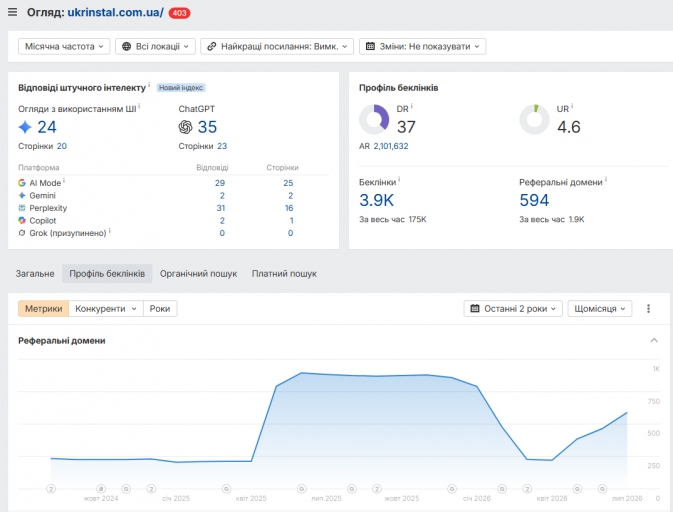This screenshot has width=673, height=512.
Task: Open the Зміни: Не показувати dropdown
Action: click(x=422, y=46)
